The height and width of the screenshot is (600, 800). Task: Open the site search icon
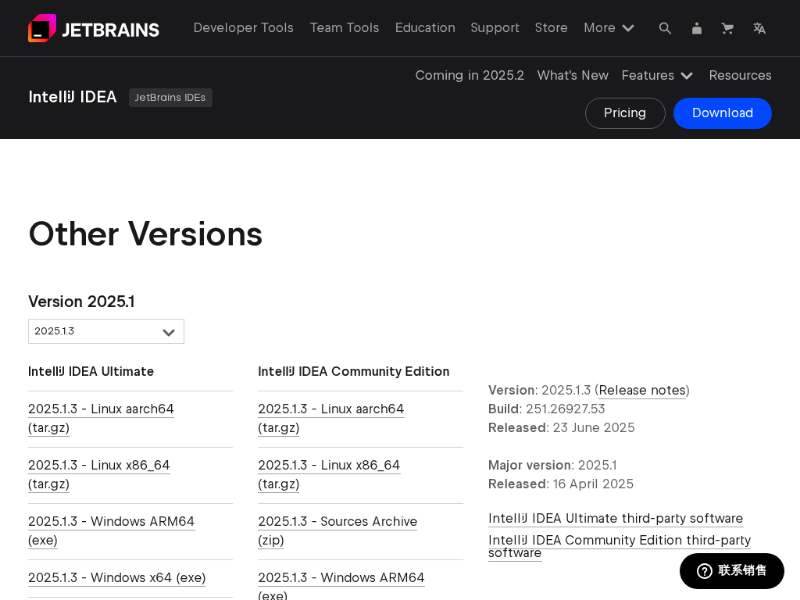[x=665, y=28]
